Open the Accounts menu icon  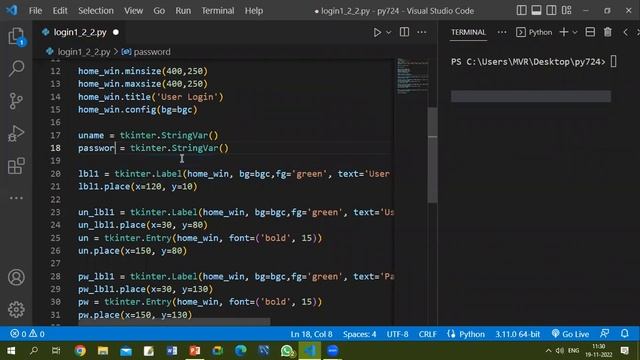click(16, 277)
